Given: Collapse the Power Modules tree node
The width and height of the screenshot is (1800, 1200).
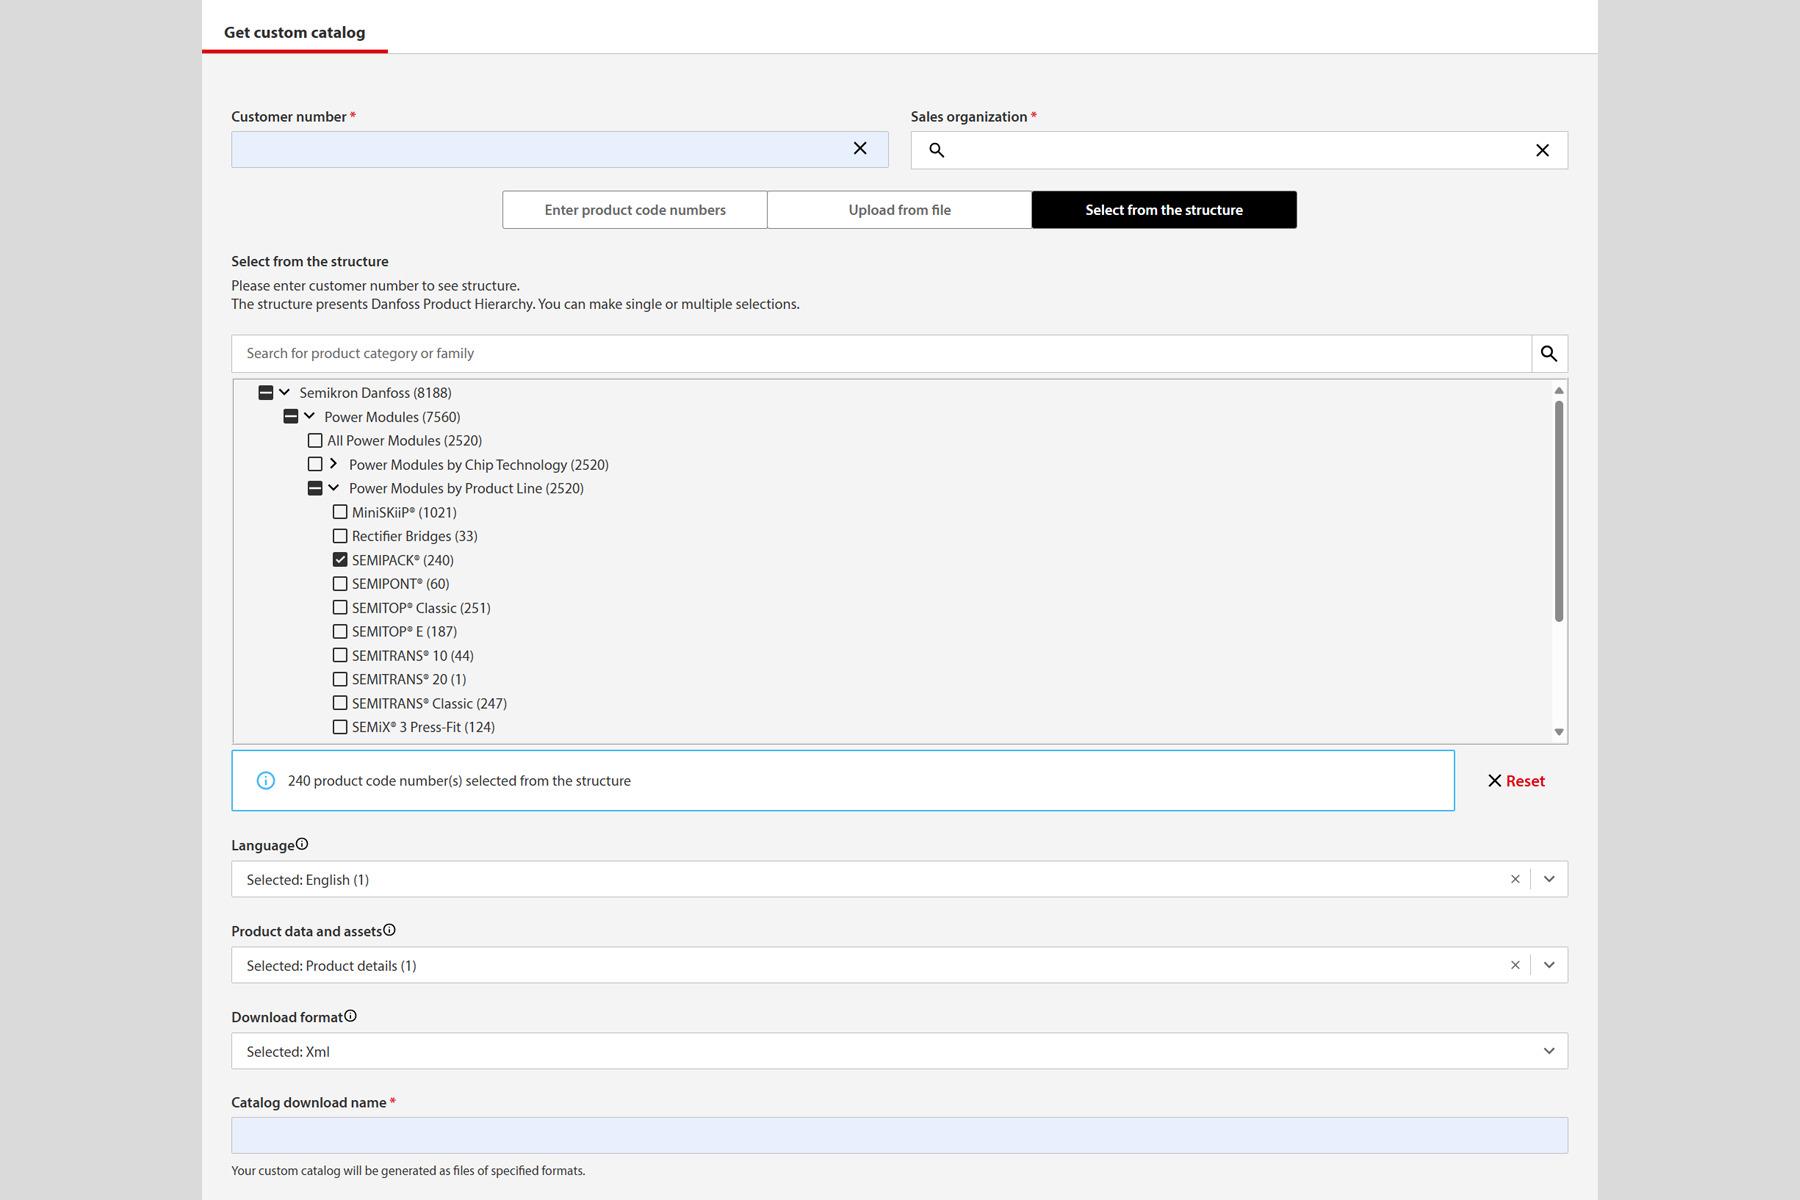Looking at the screenshot, I should (x=309, y=416).
